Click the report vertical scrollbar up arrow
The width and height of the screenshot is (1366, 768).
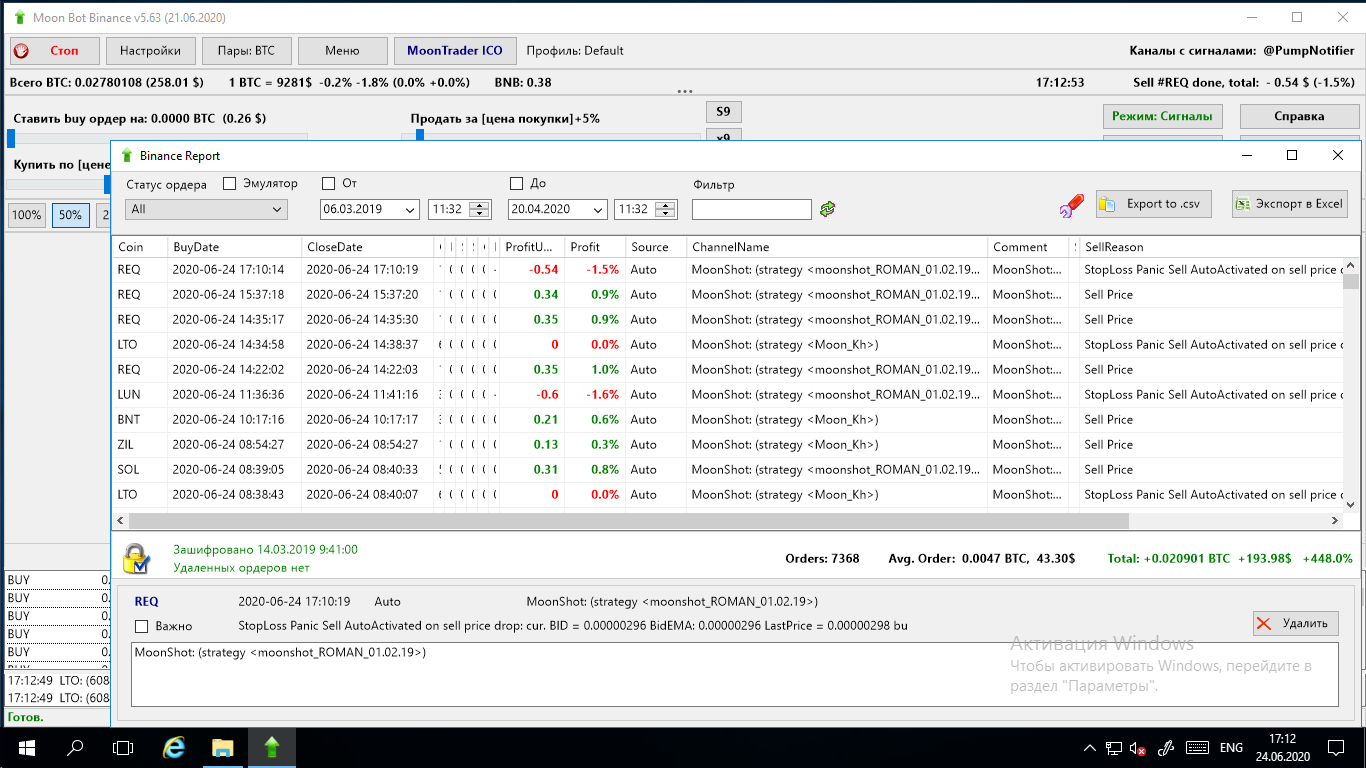click(x=1351, y=266)
